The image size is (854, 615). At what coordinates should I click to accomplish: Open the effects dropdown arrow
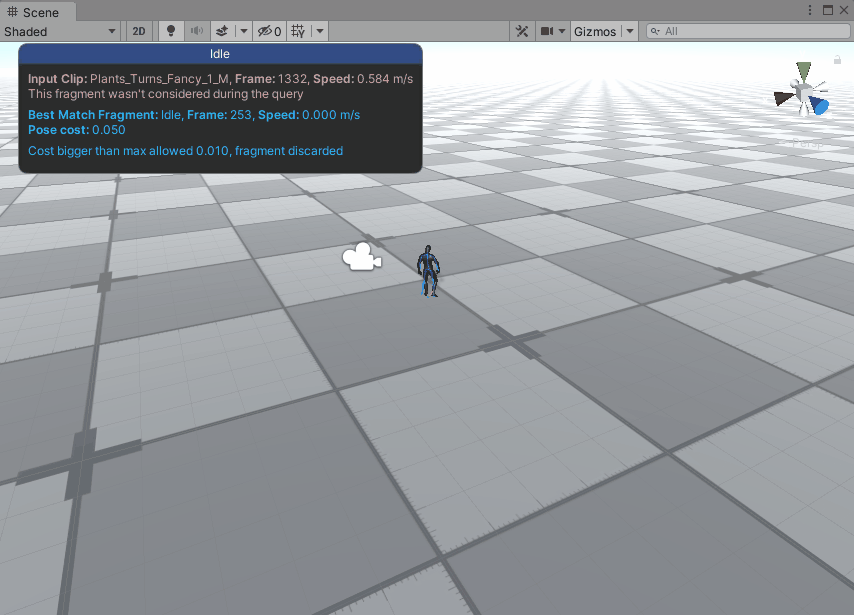243,32
